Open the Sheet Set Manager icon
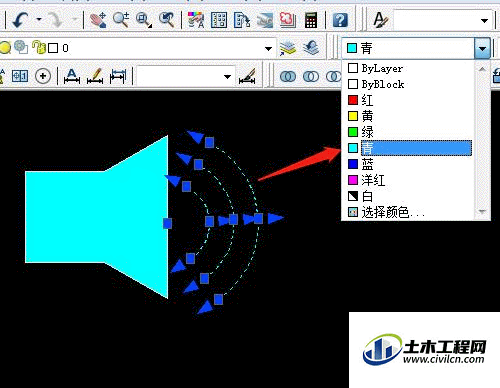 265,20
